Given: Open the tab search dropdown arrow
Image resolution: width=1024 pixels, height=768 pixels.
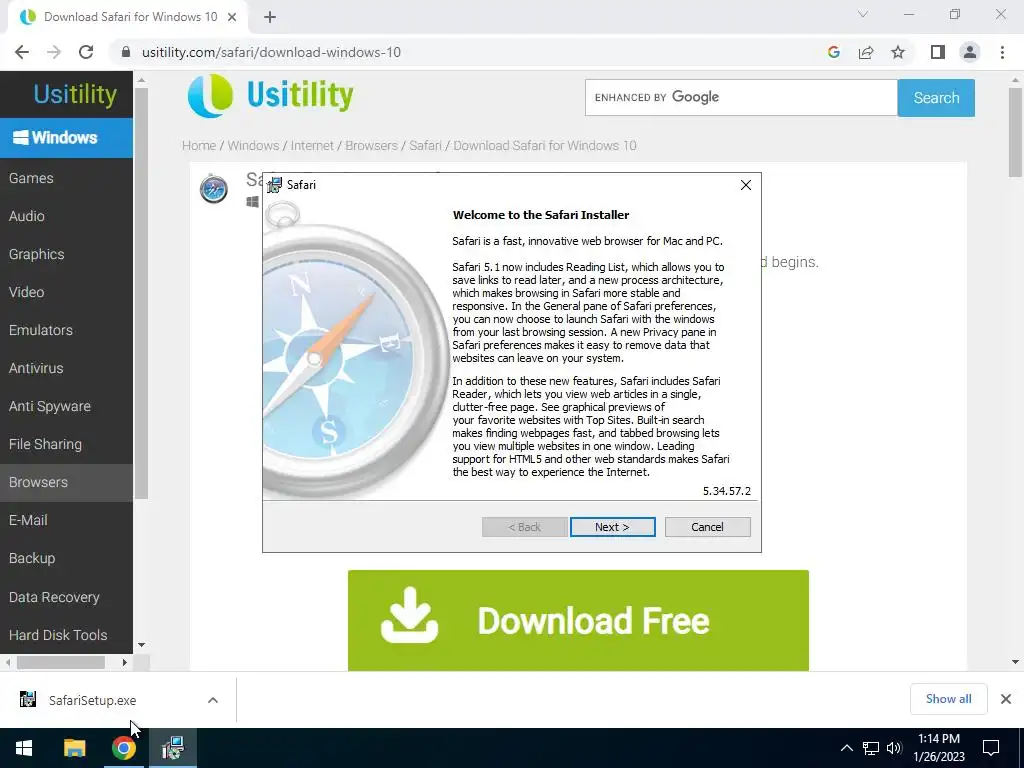Looking at the screenshot, I should click(863, 14).
